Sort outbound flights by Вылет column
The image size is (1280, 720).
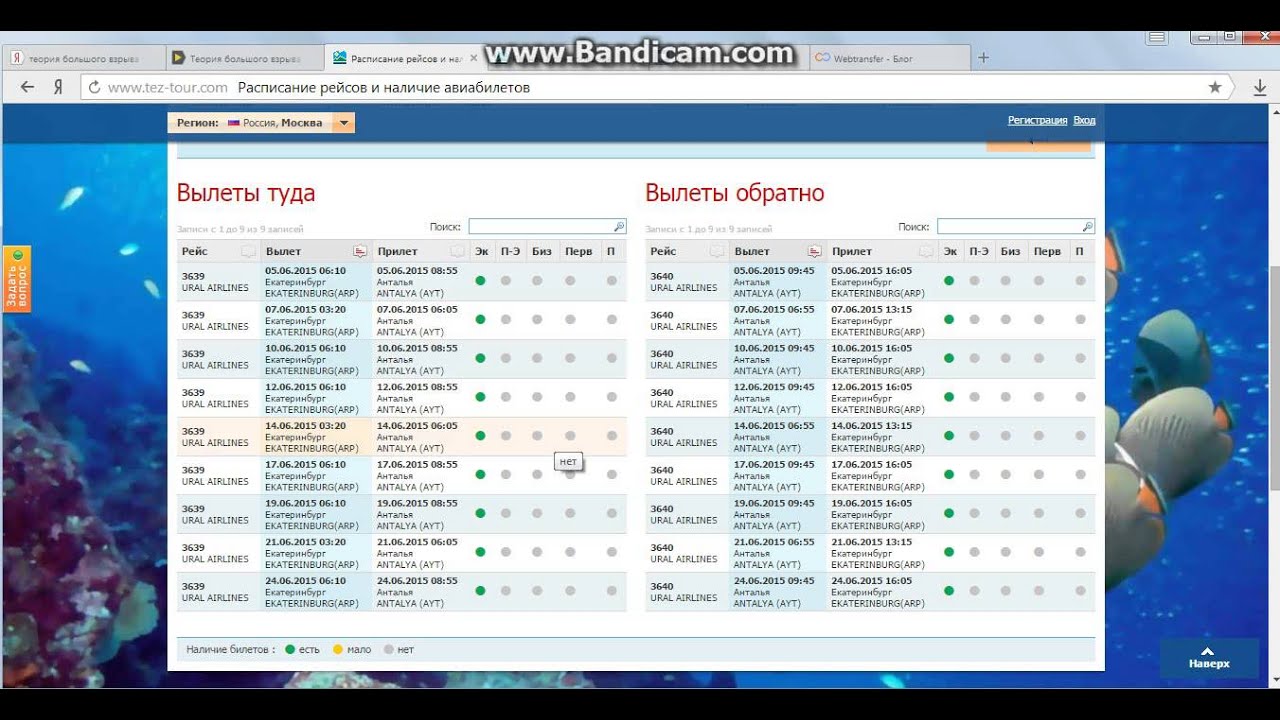[360, 251]
